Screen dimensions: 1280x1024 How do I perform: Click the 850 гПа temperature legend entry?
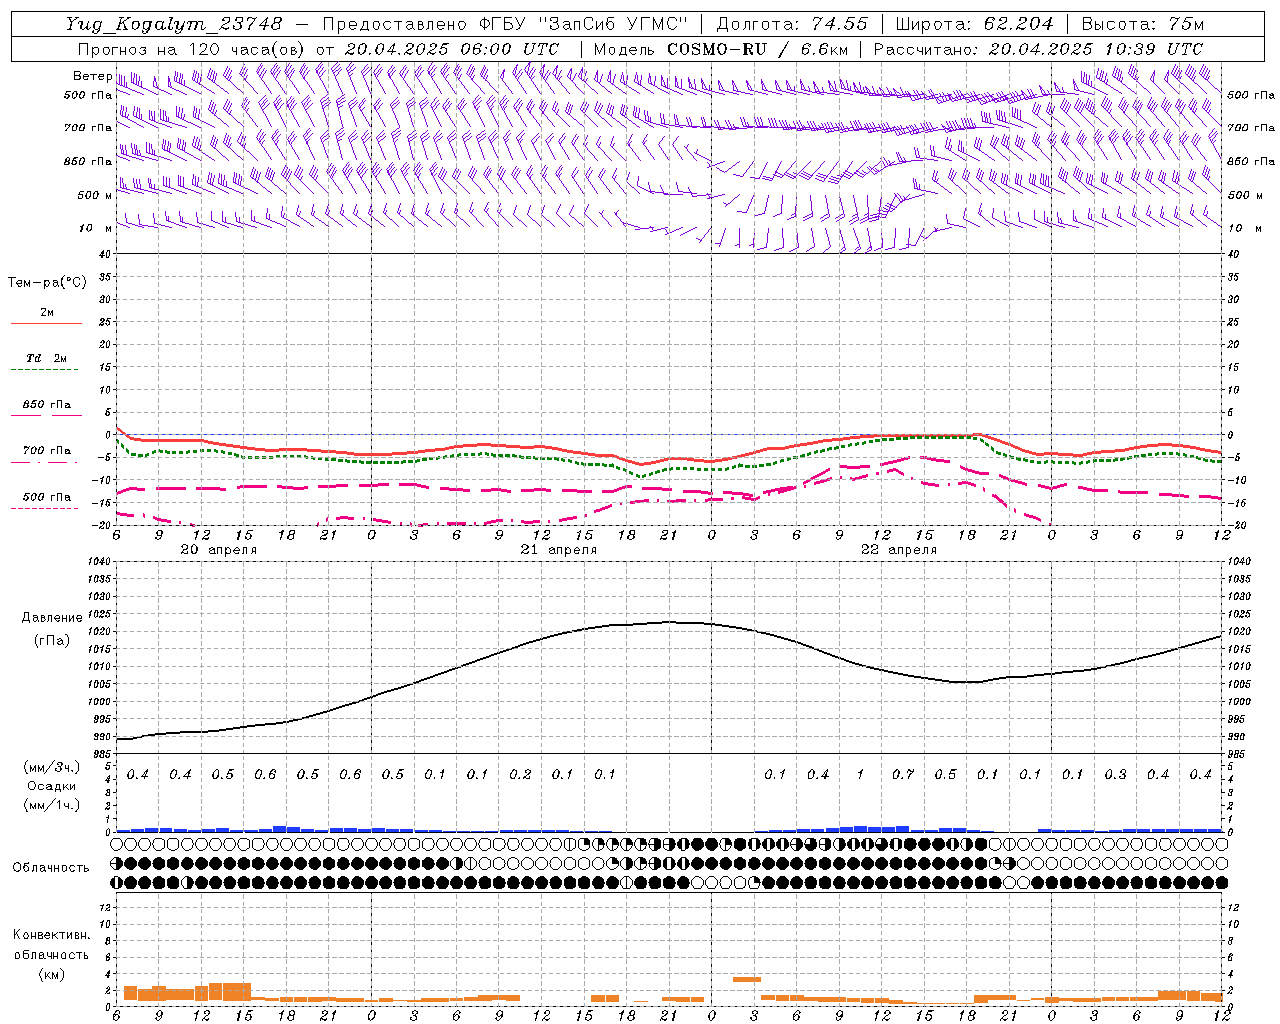(x=47, y=405)
